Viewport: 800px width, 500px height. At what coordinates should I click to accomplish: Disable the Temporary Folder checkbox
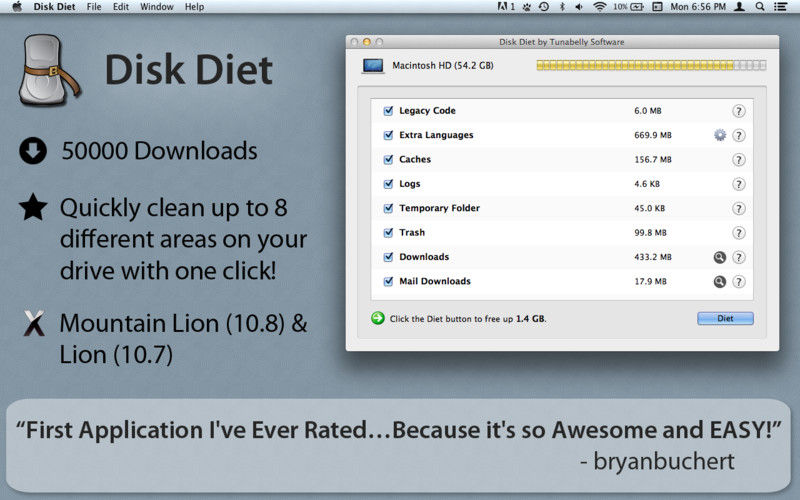388,208
